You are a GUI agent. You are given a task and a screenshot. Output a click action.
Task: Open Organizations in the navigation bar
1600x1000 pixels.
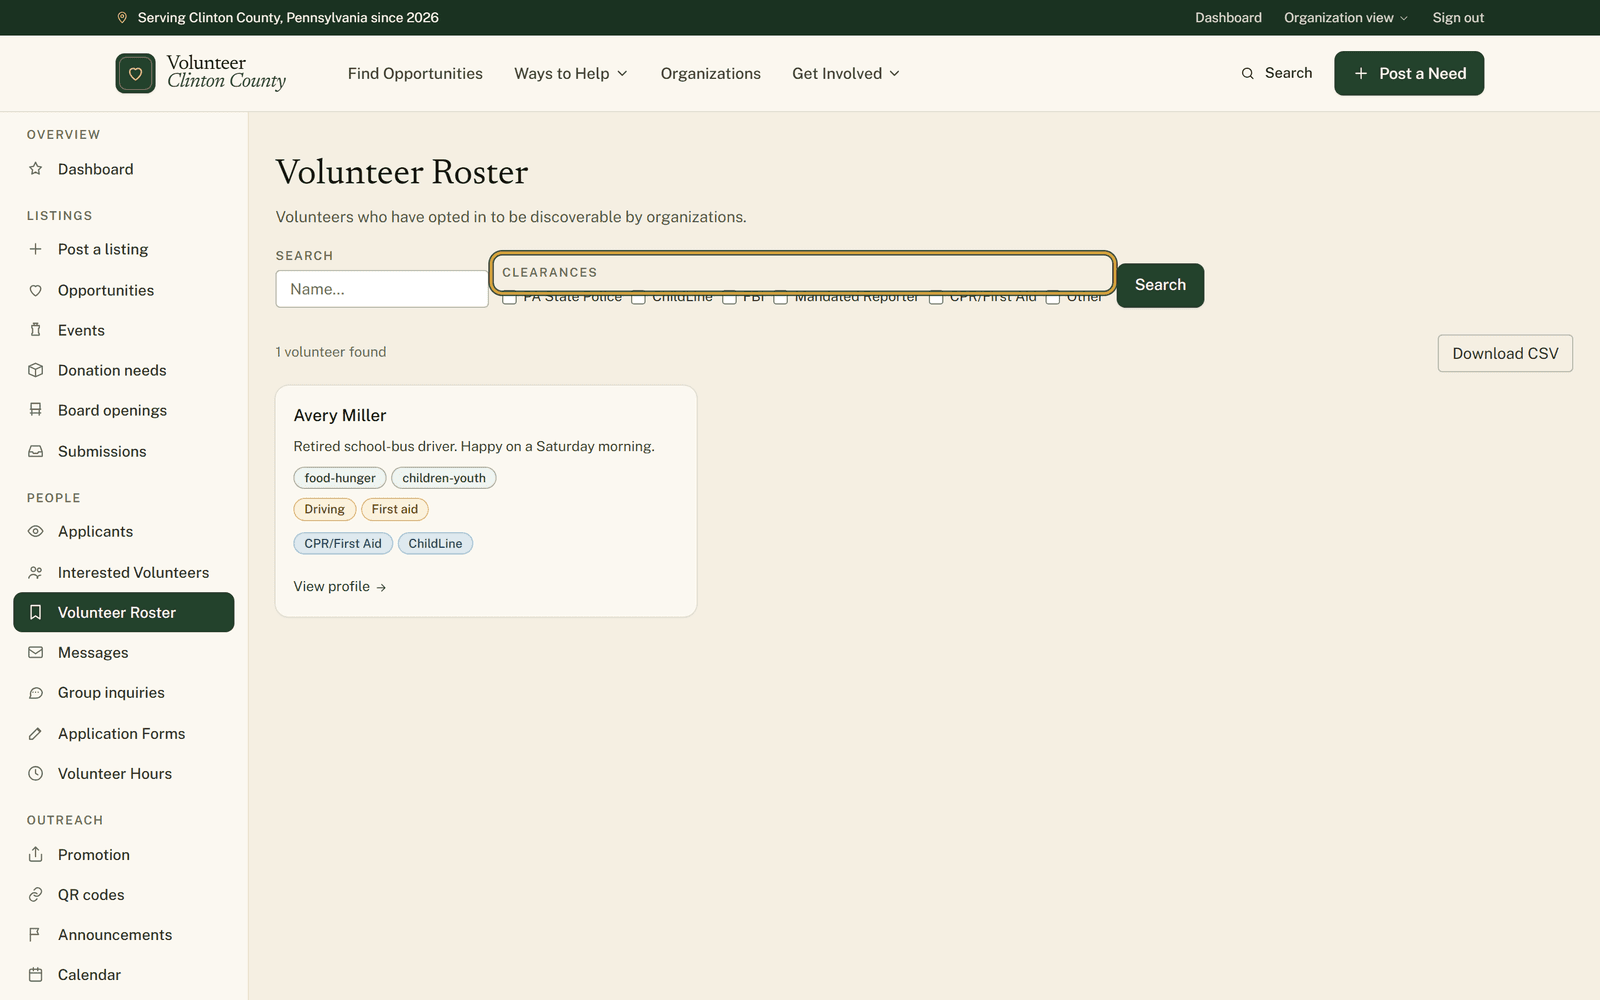711,73
